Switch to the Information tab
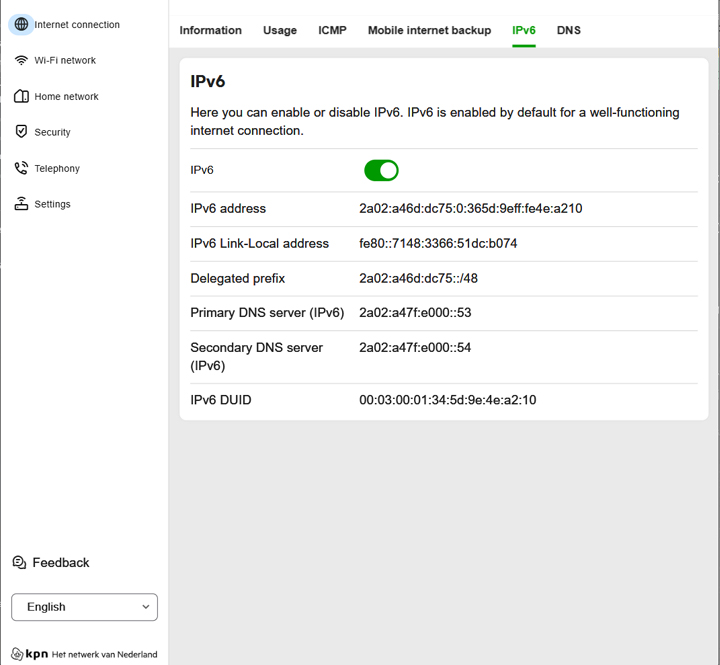Image resolution: width=720 pixels, height=665 pixels. click(210, 30)
